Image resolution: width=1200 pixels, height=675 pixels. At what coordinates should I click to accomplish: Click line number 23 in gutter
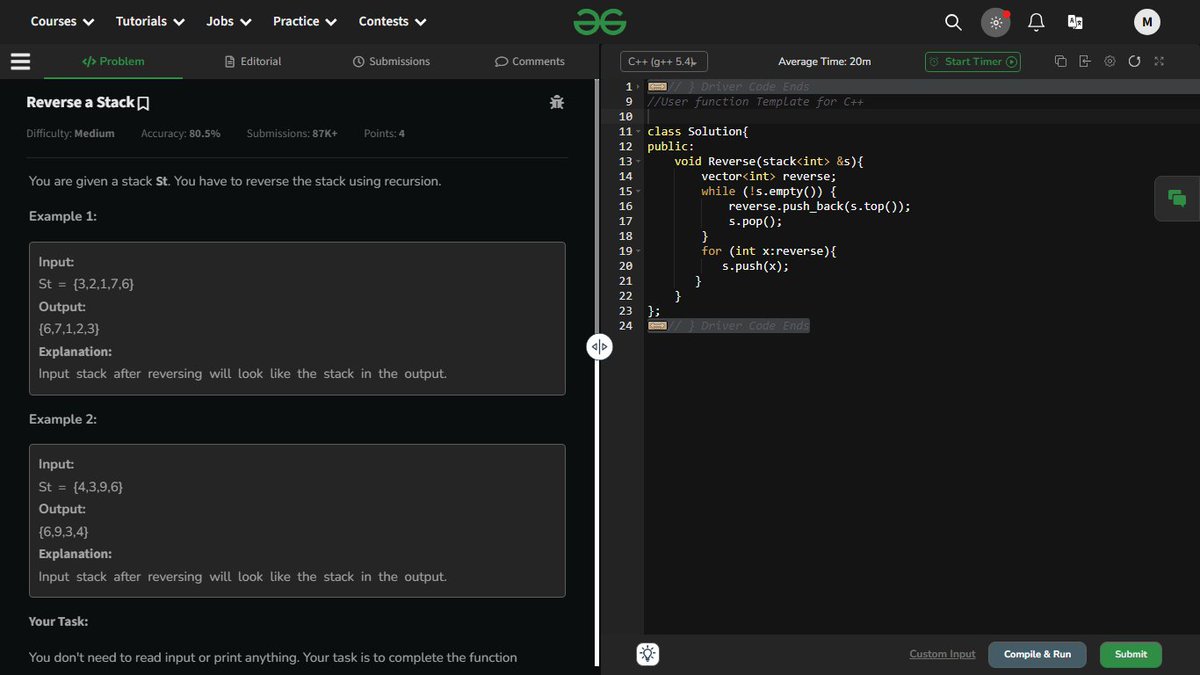626,312
